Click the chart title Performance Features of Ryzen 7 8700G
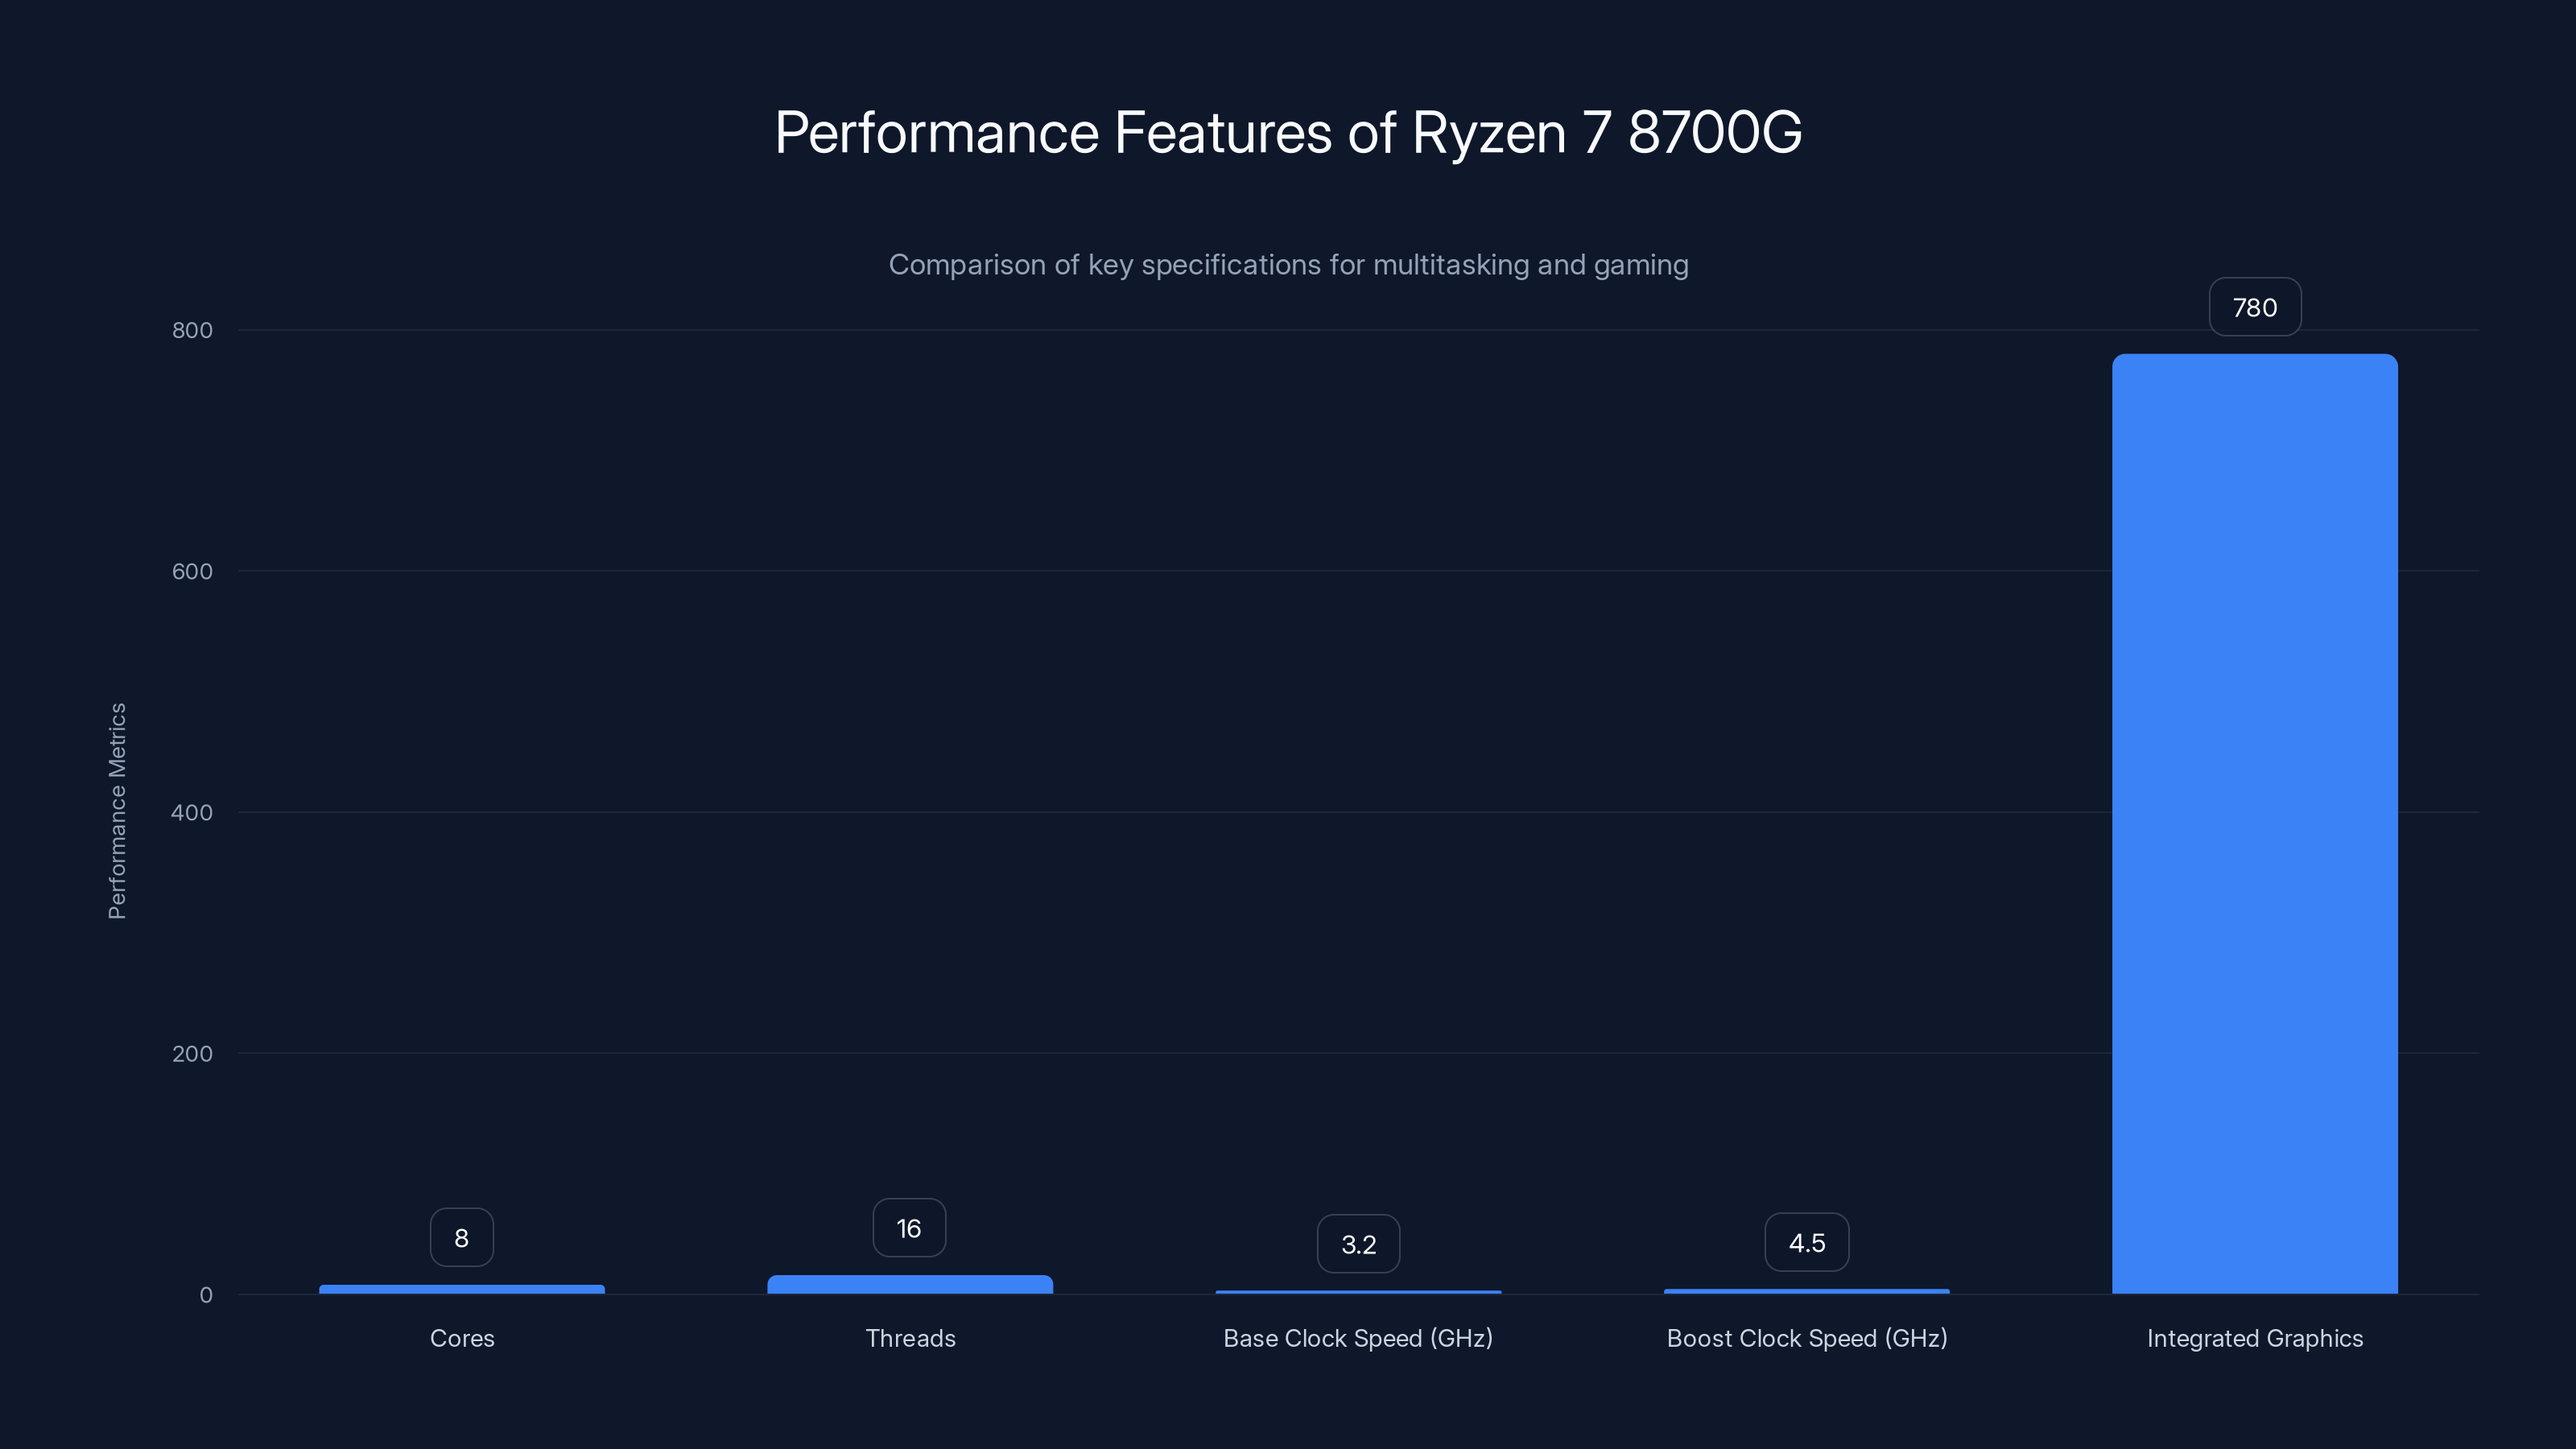This screenshot has width=2576, height=1449. pyautogui.click(x=1288, y=132)
